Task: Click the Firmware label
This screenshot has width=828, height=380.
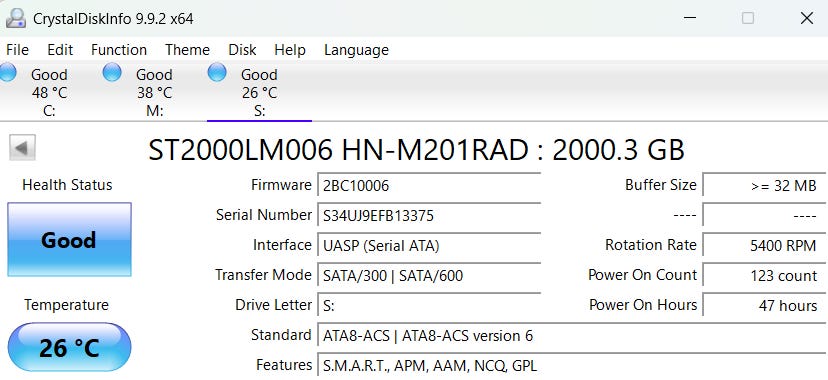Action: [281, 185]
